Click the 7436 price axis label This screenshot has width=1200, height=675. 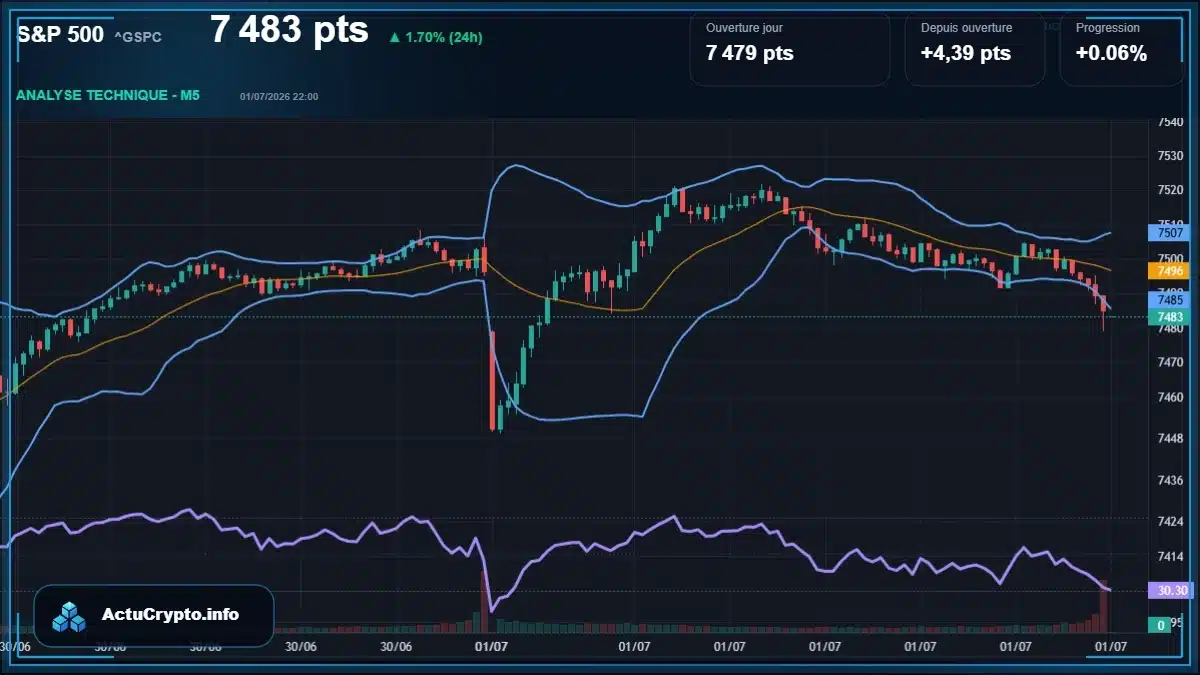tap(1170, 480)
